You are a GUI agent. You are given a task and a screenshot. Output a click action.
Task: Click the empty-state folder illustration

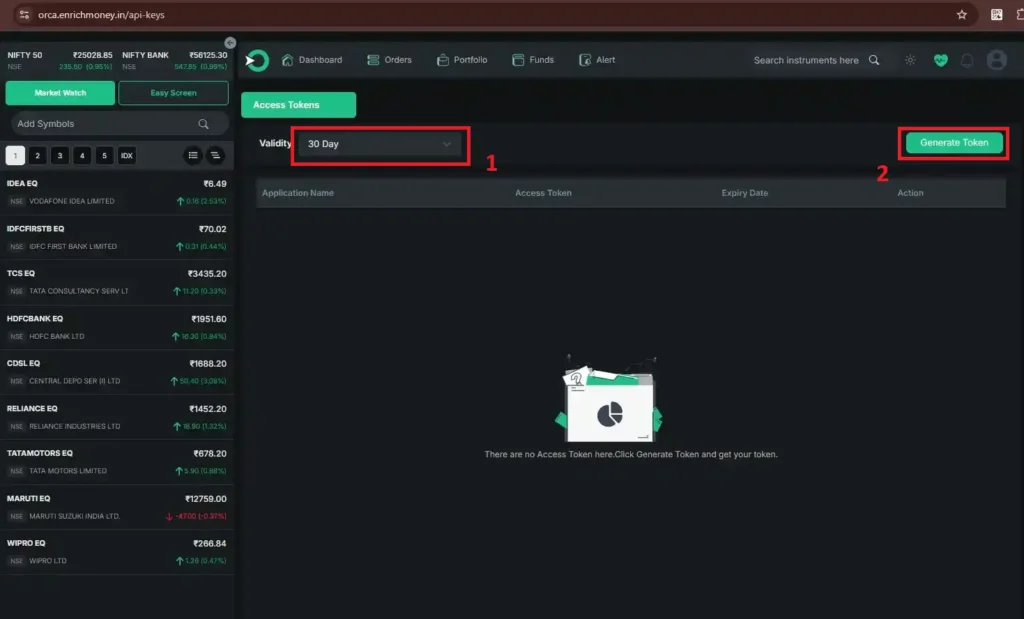pyautogui.click(x=609, y=399)
